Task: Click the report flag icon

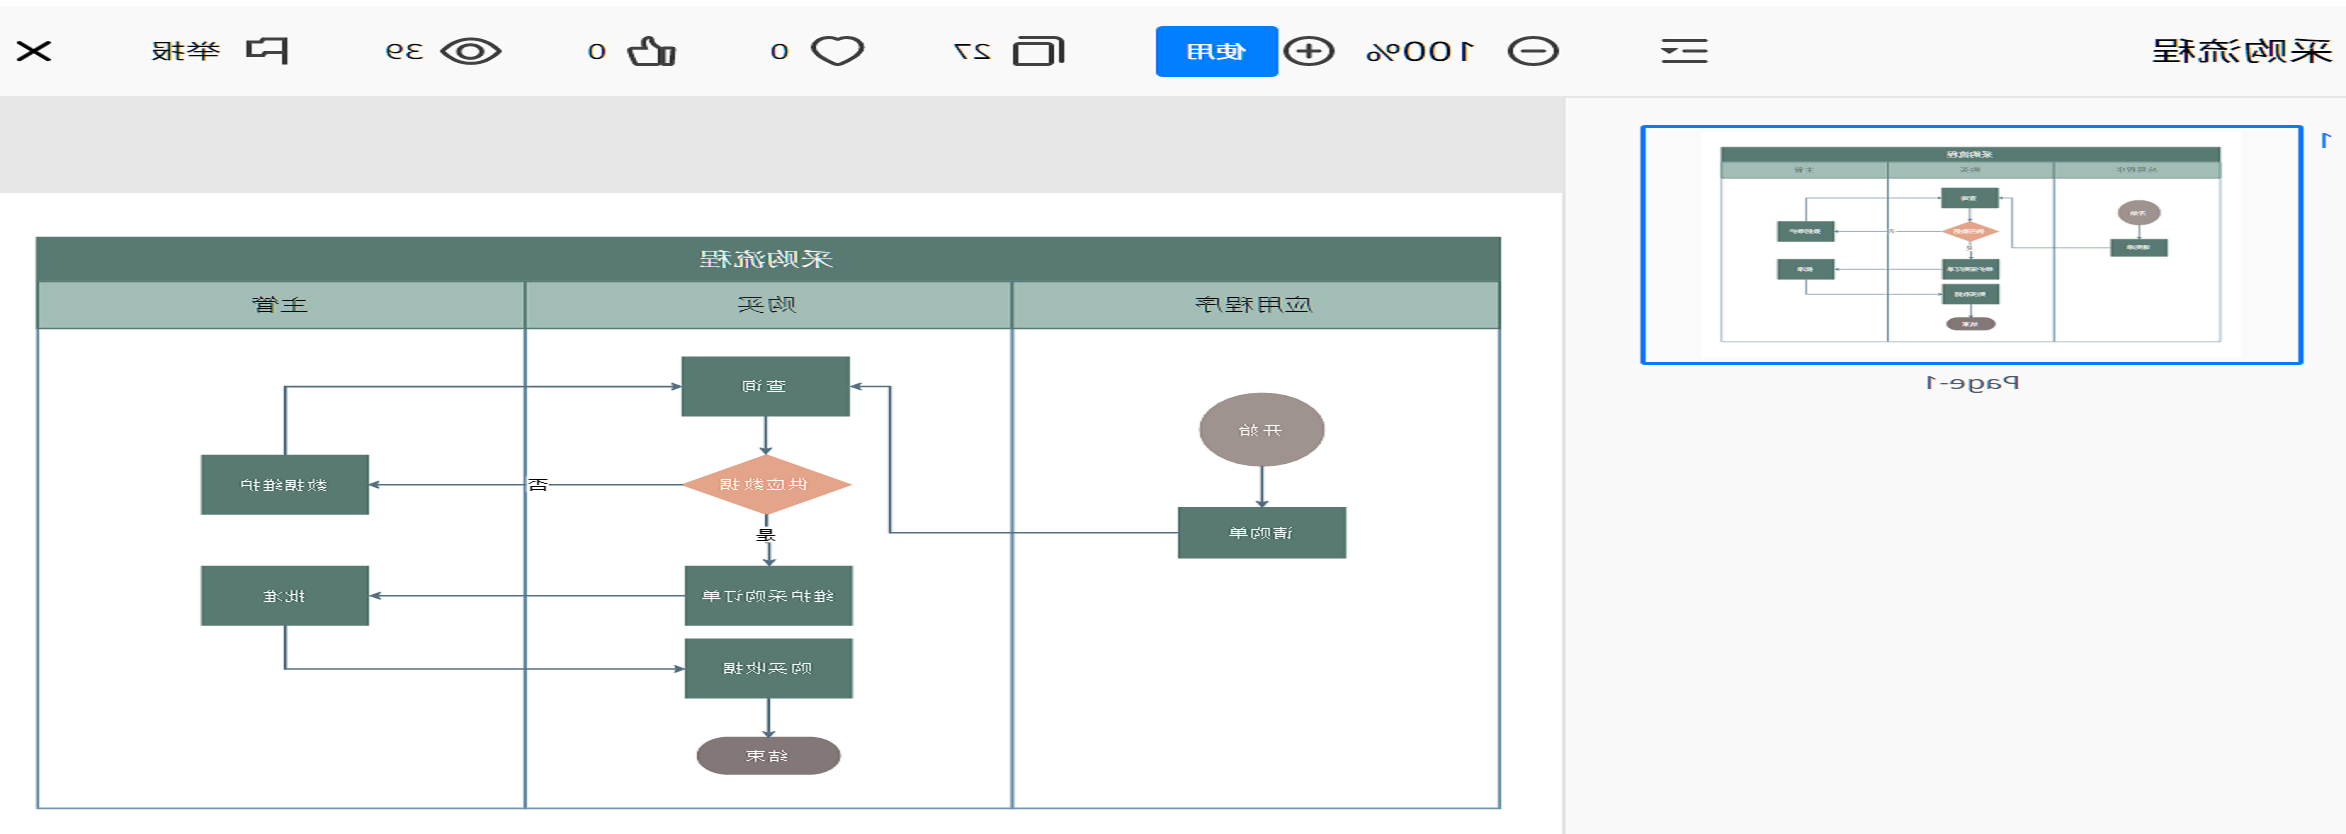Action: [268, 51]
